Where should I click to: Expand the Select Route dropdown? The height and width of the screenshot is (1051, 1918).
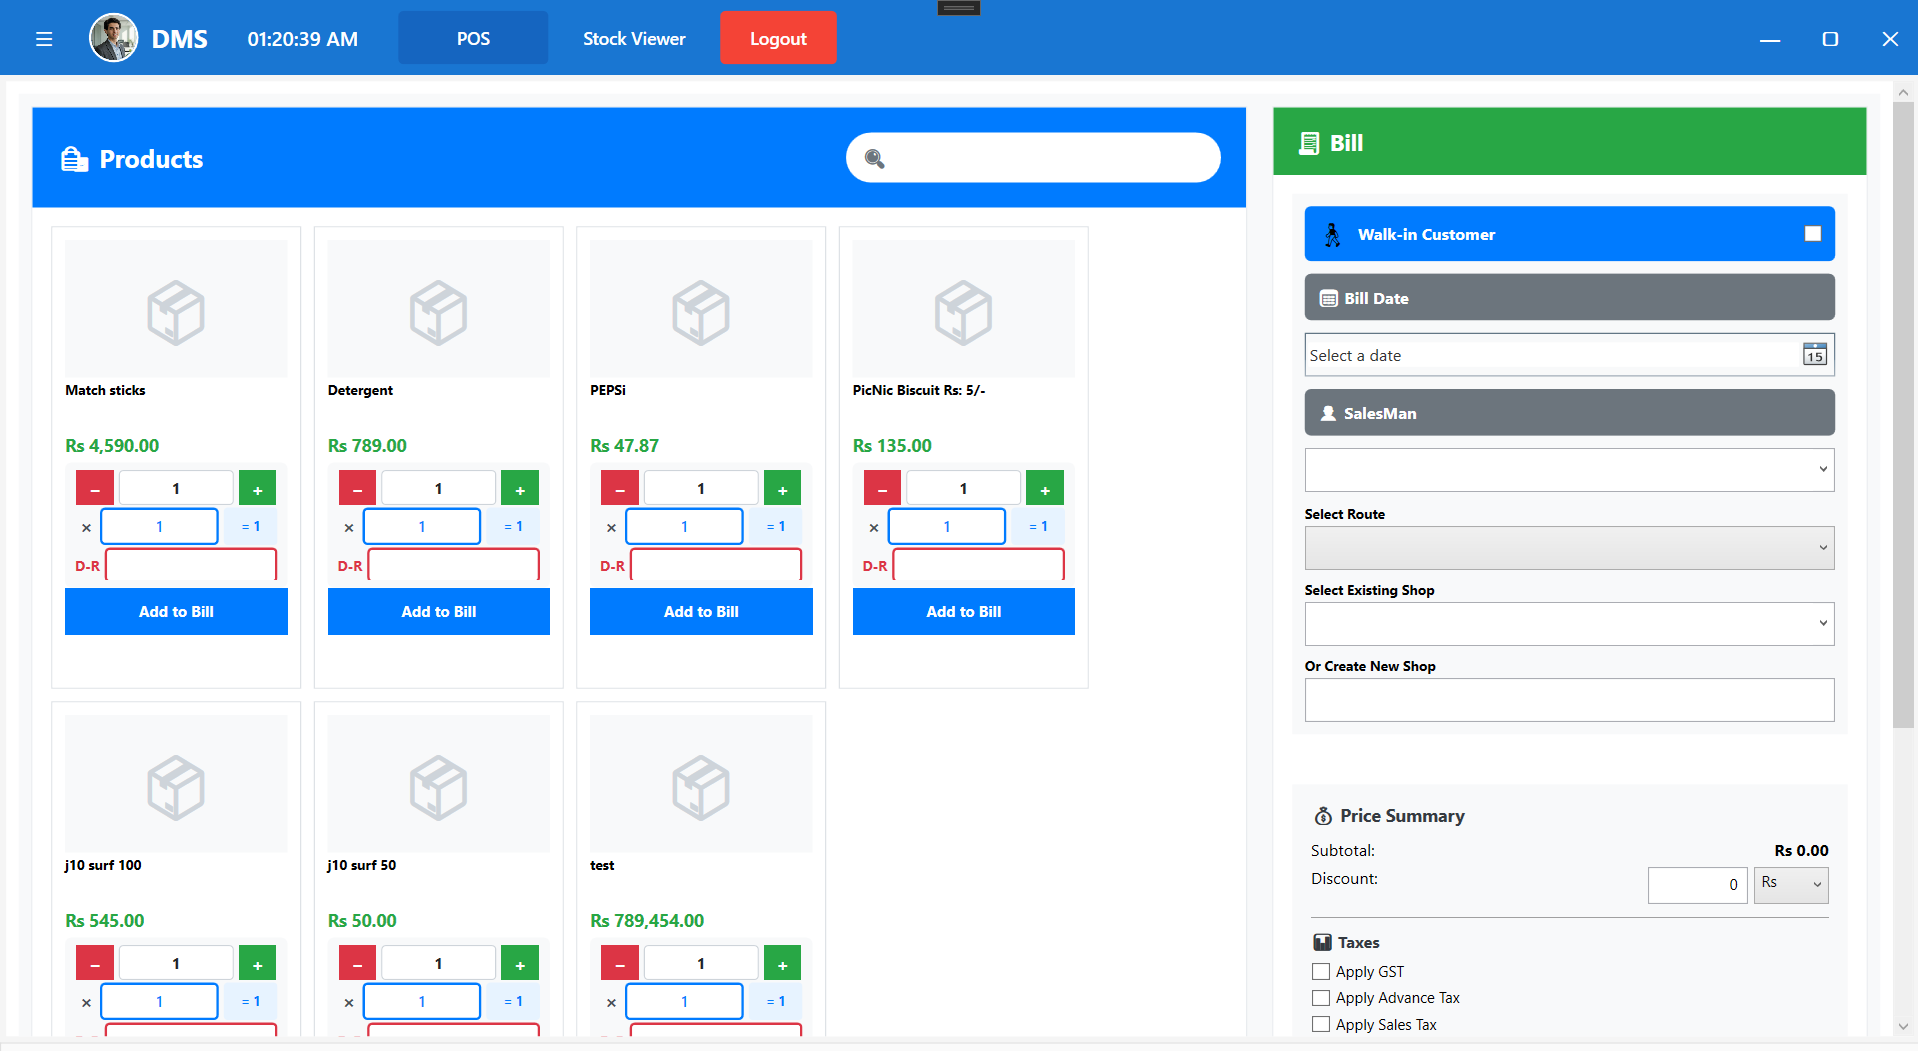click(1569, 547)
